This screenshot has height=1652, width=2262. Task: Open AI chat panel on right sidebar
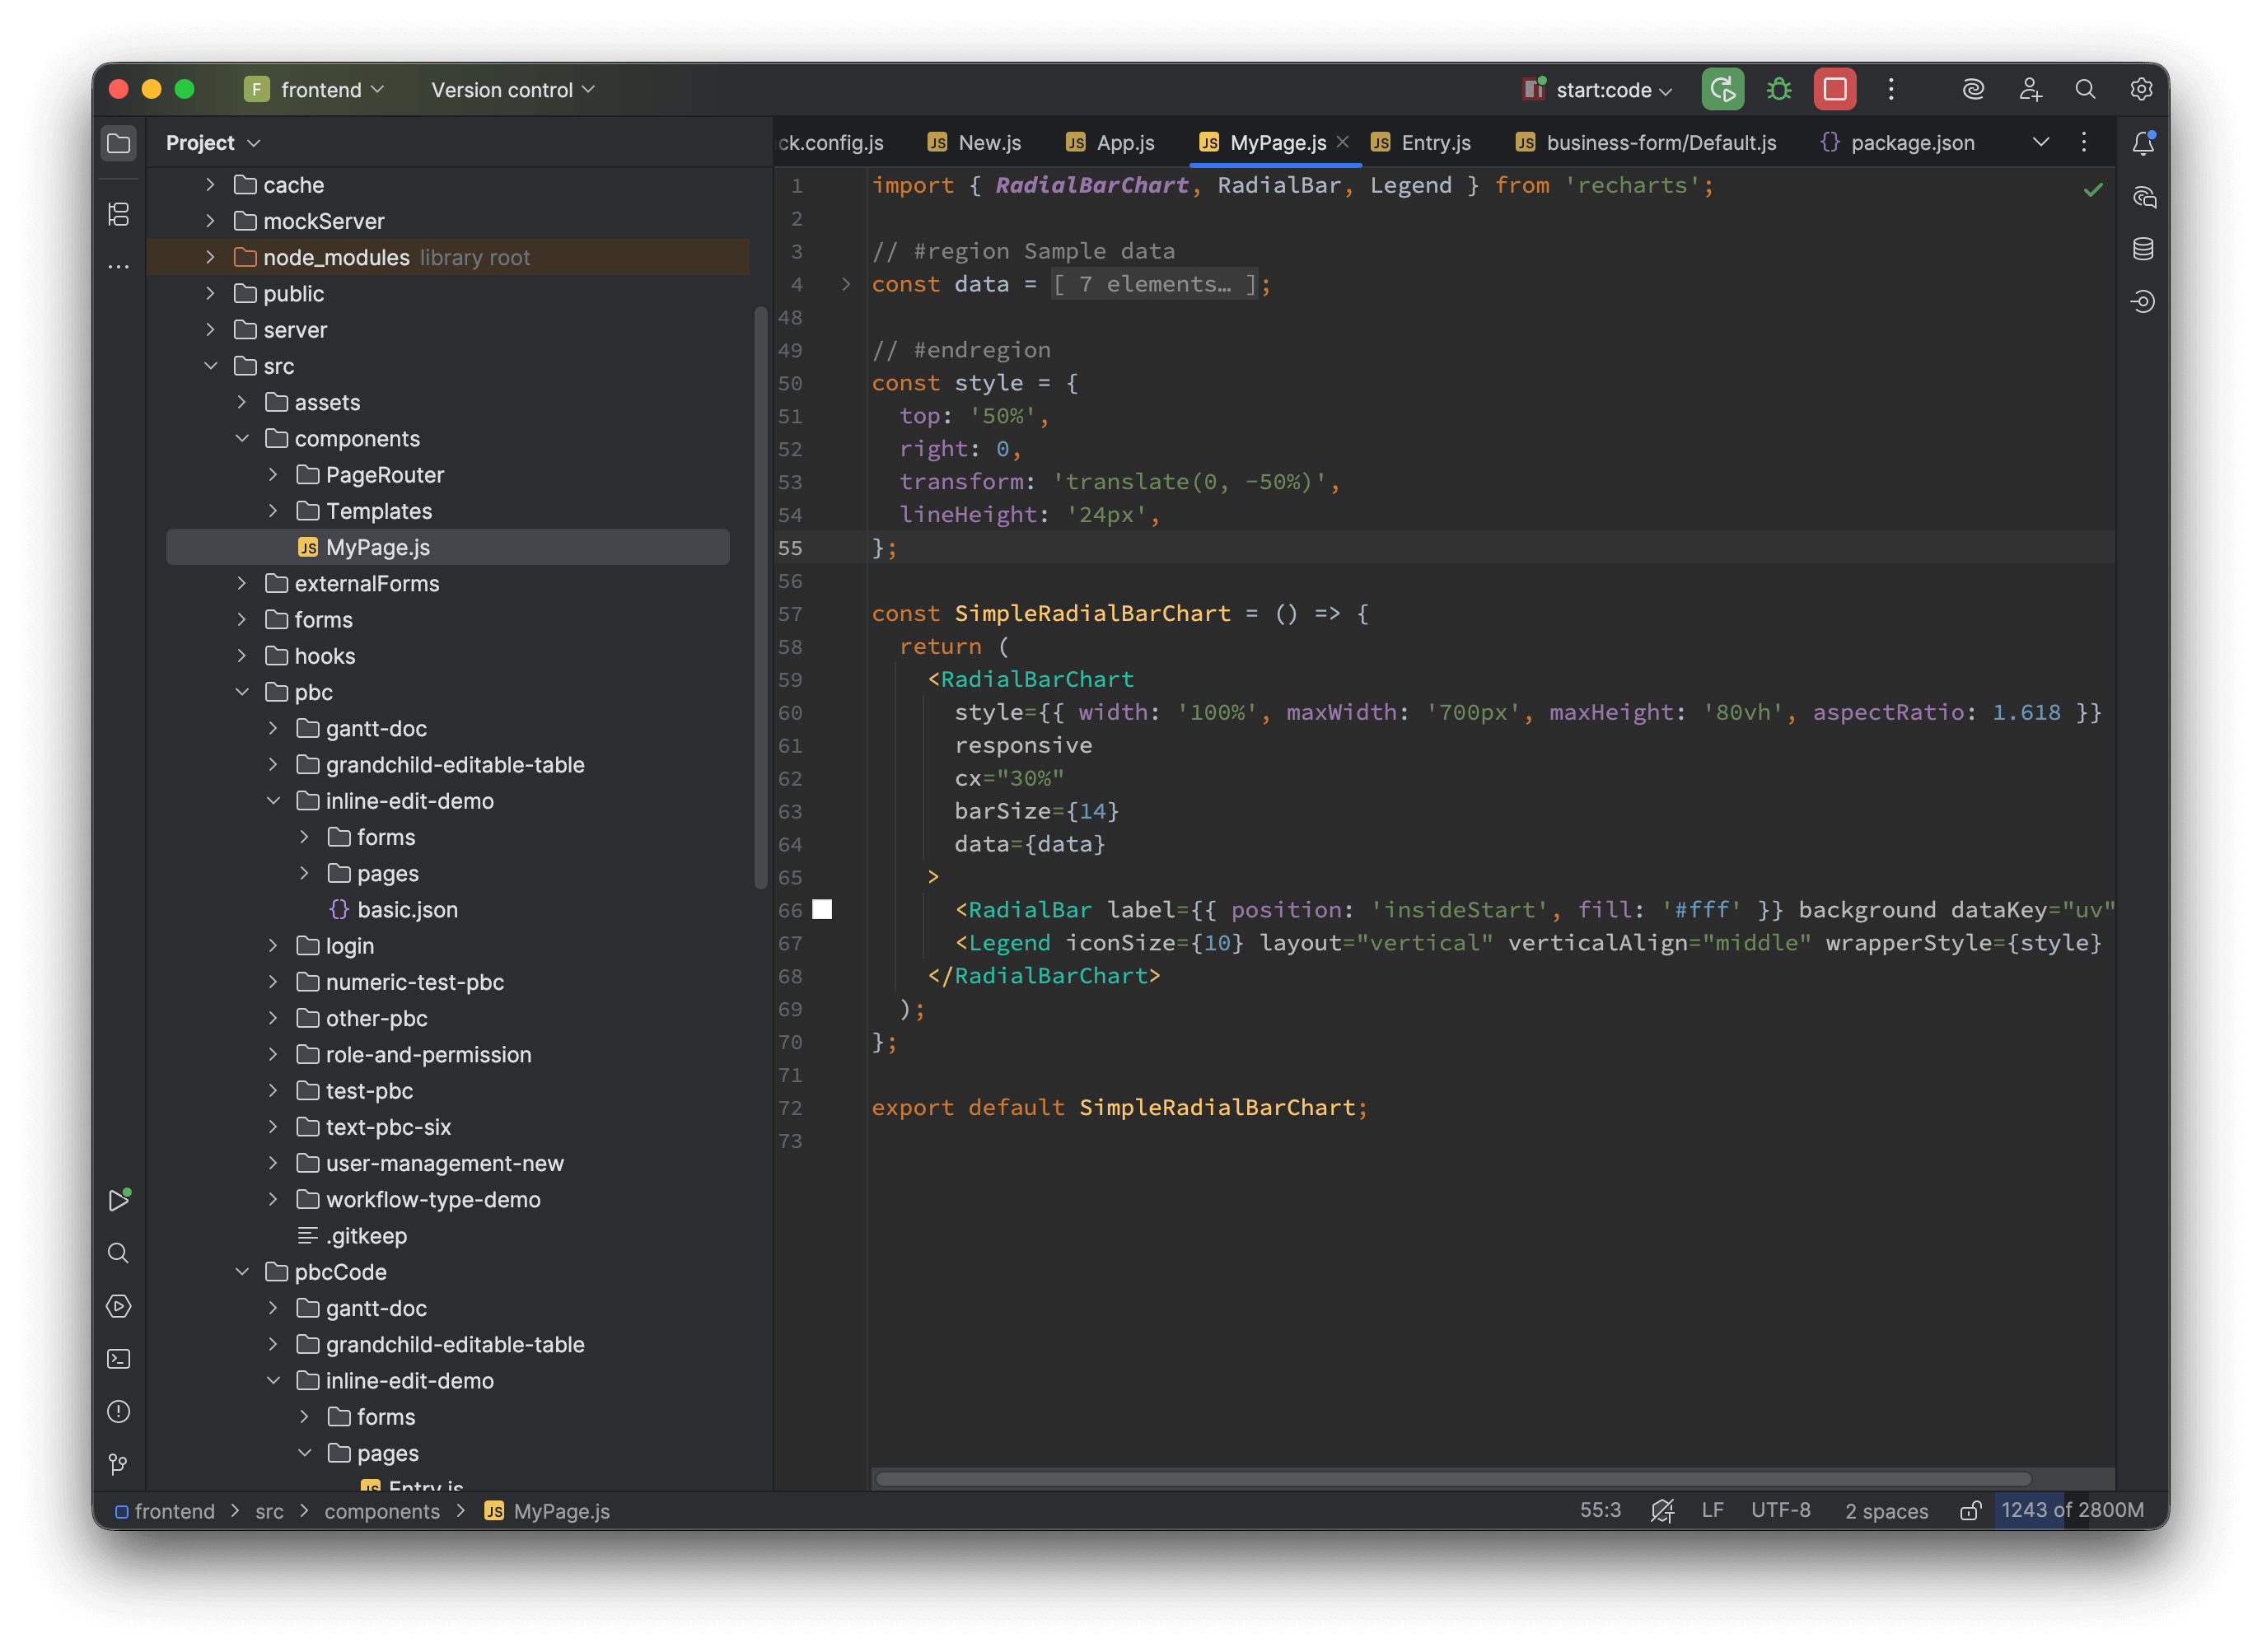[x=2143, y=196]
